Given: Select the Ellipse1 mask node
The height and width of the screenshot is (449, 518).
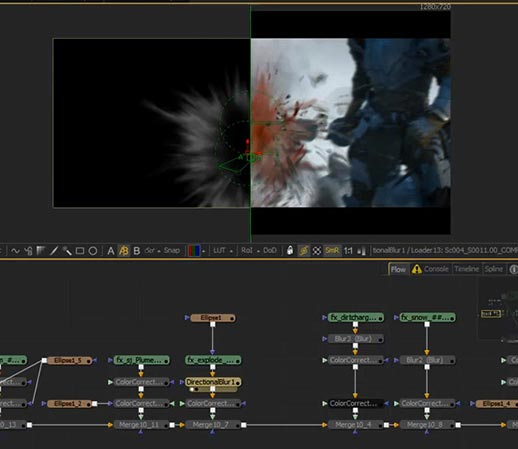Looking at the screenshot, I should click(x=213, y=318).
